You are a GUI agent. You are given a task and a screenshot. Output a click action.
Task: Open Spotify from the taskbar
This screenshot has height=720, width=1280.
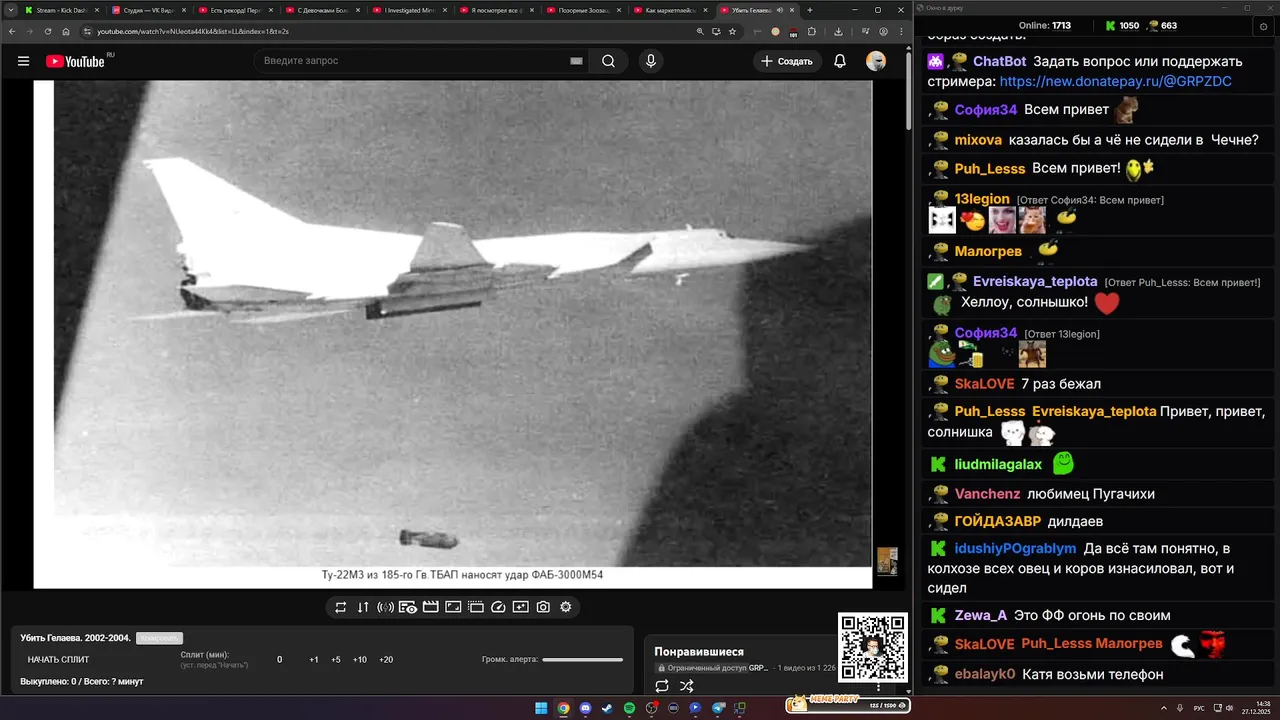pyautogui.click(x=629, y=708)
